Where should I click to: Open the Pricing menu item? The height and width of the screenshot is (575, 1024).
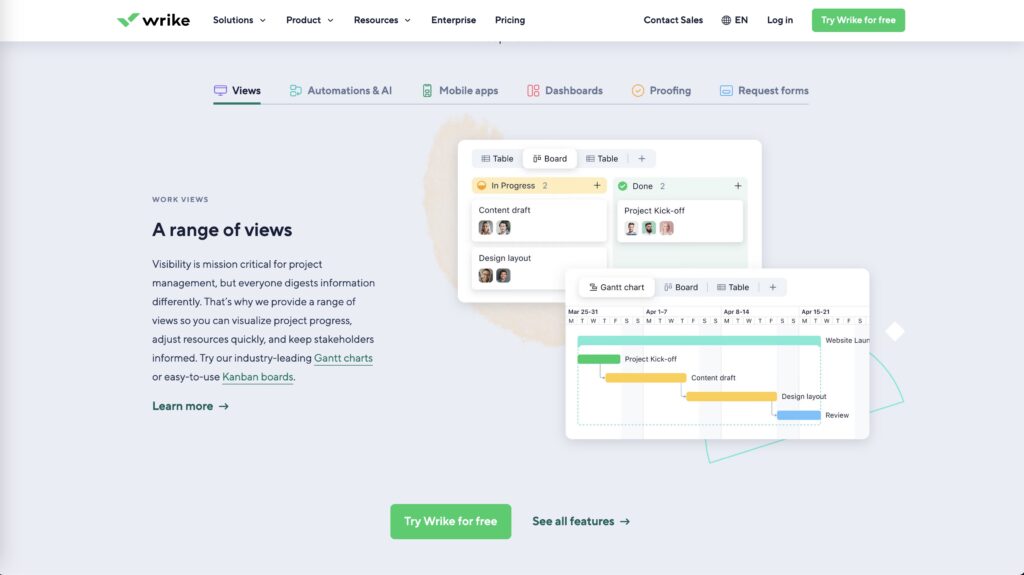point(509,20)
